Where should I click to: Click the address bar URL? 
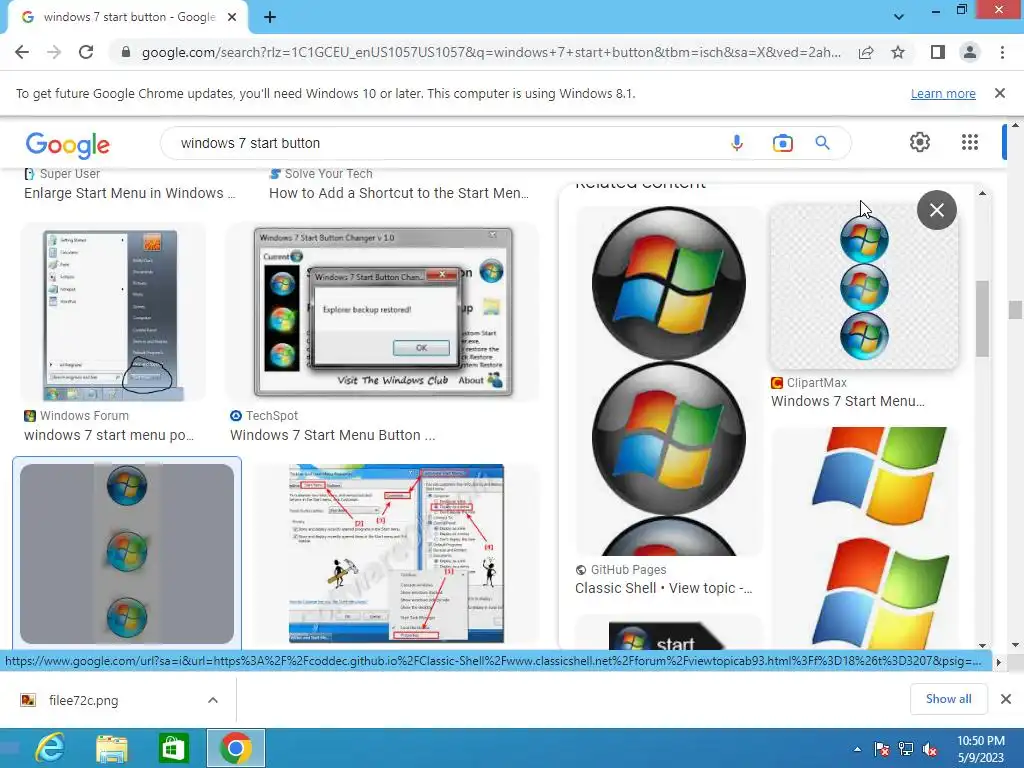click(x=490, y=52)
